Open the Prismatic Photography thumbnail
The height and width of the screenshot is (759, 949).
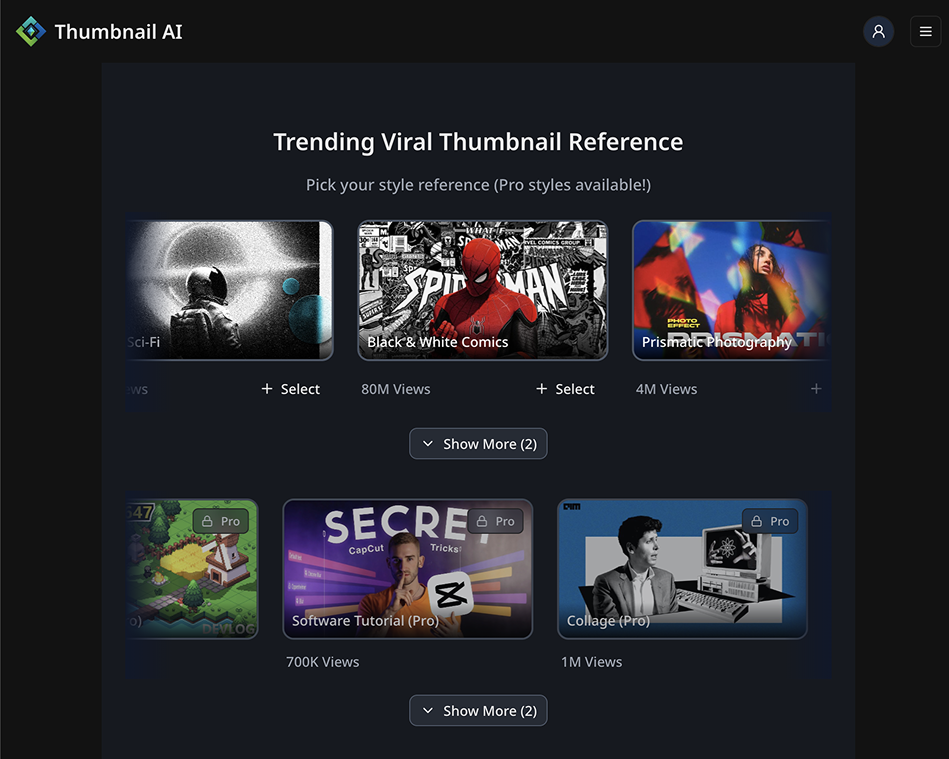pyautogui.click(x=731, y=291)
